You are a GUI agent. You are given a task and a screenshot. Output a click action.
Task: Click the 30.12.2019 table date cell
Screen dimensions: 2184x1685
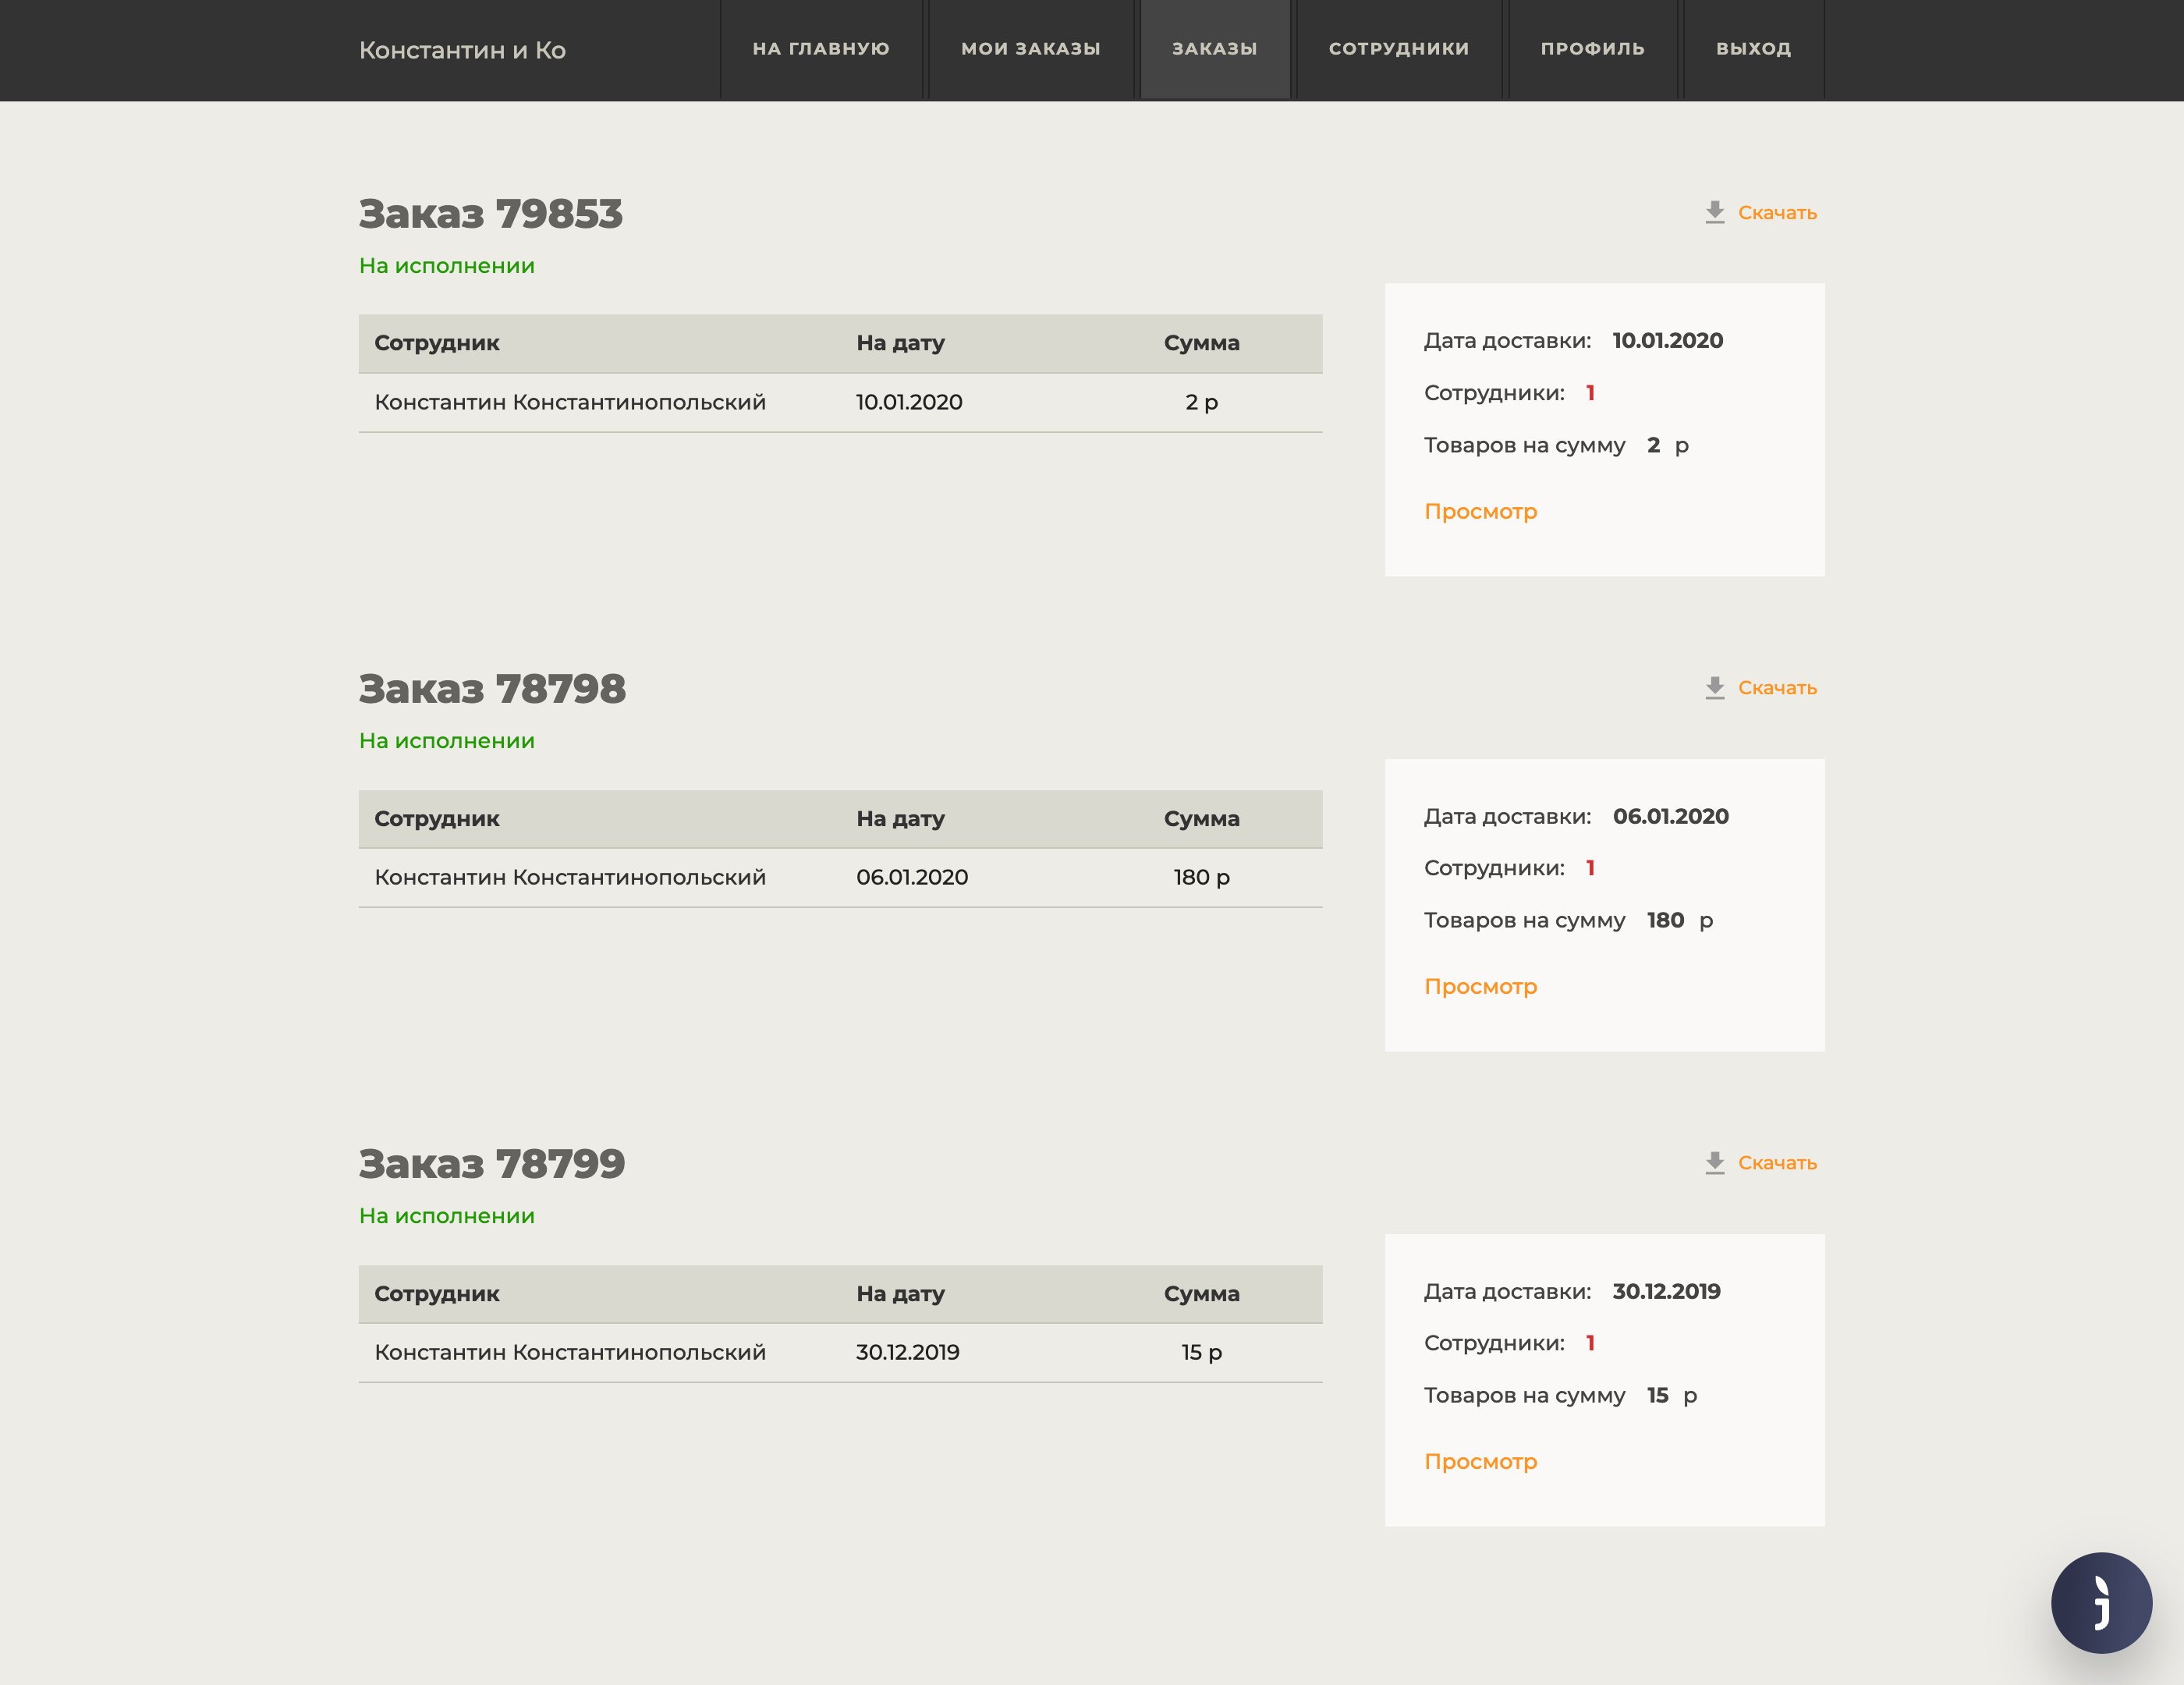coord(907,1352)
